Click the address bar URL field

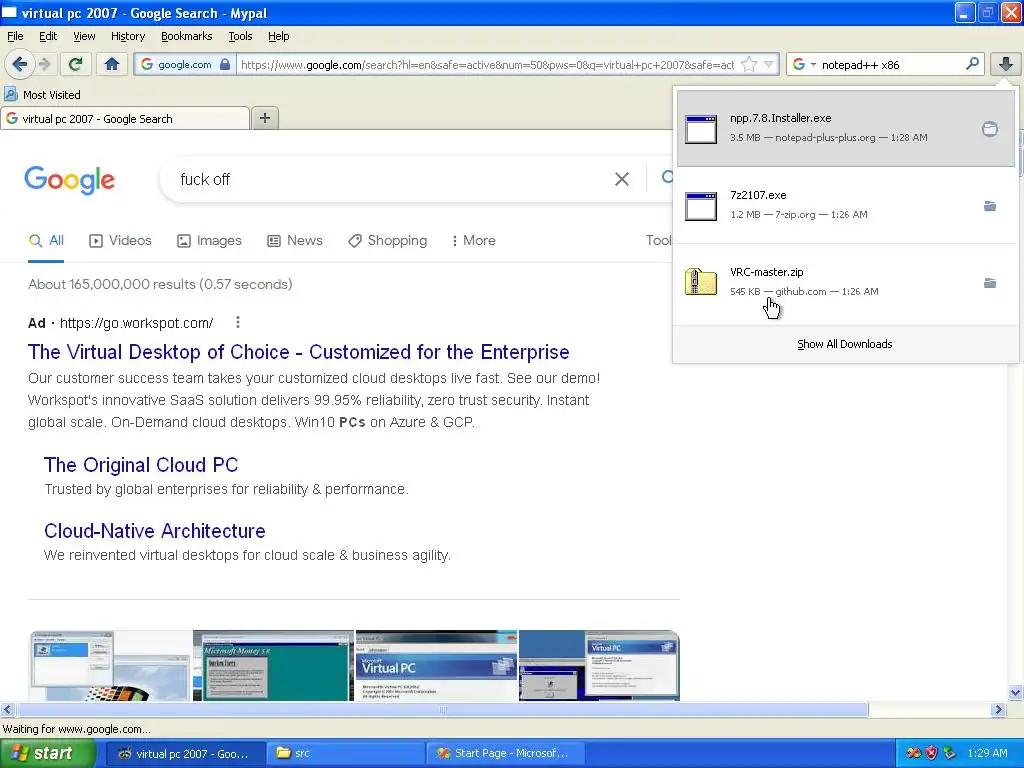(x=487, y=64)
